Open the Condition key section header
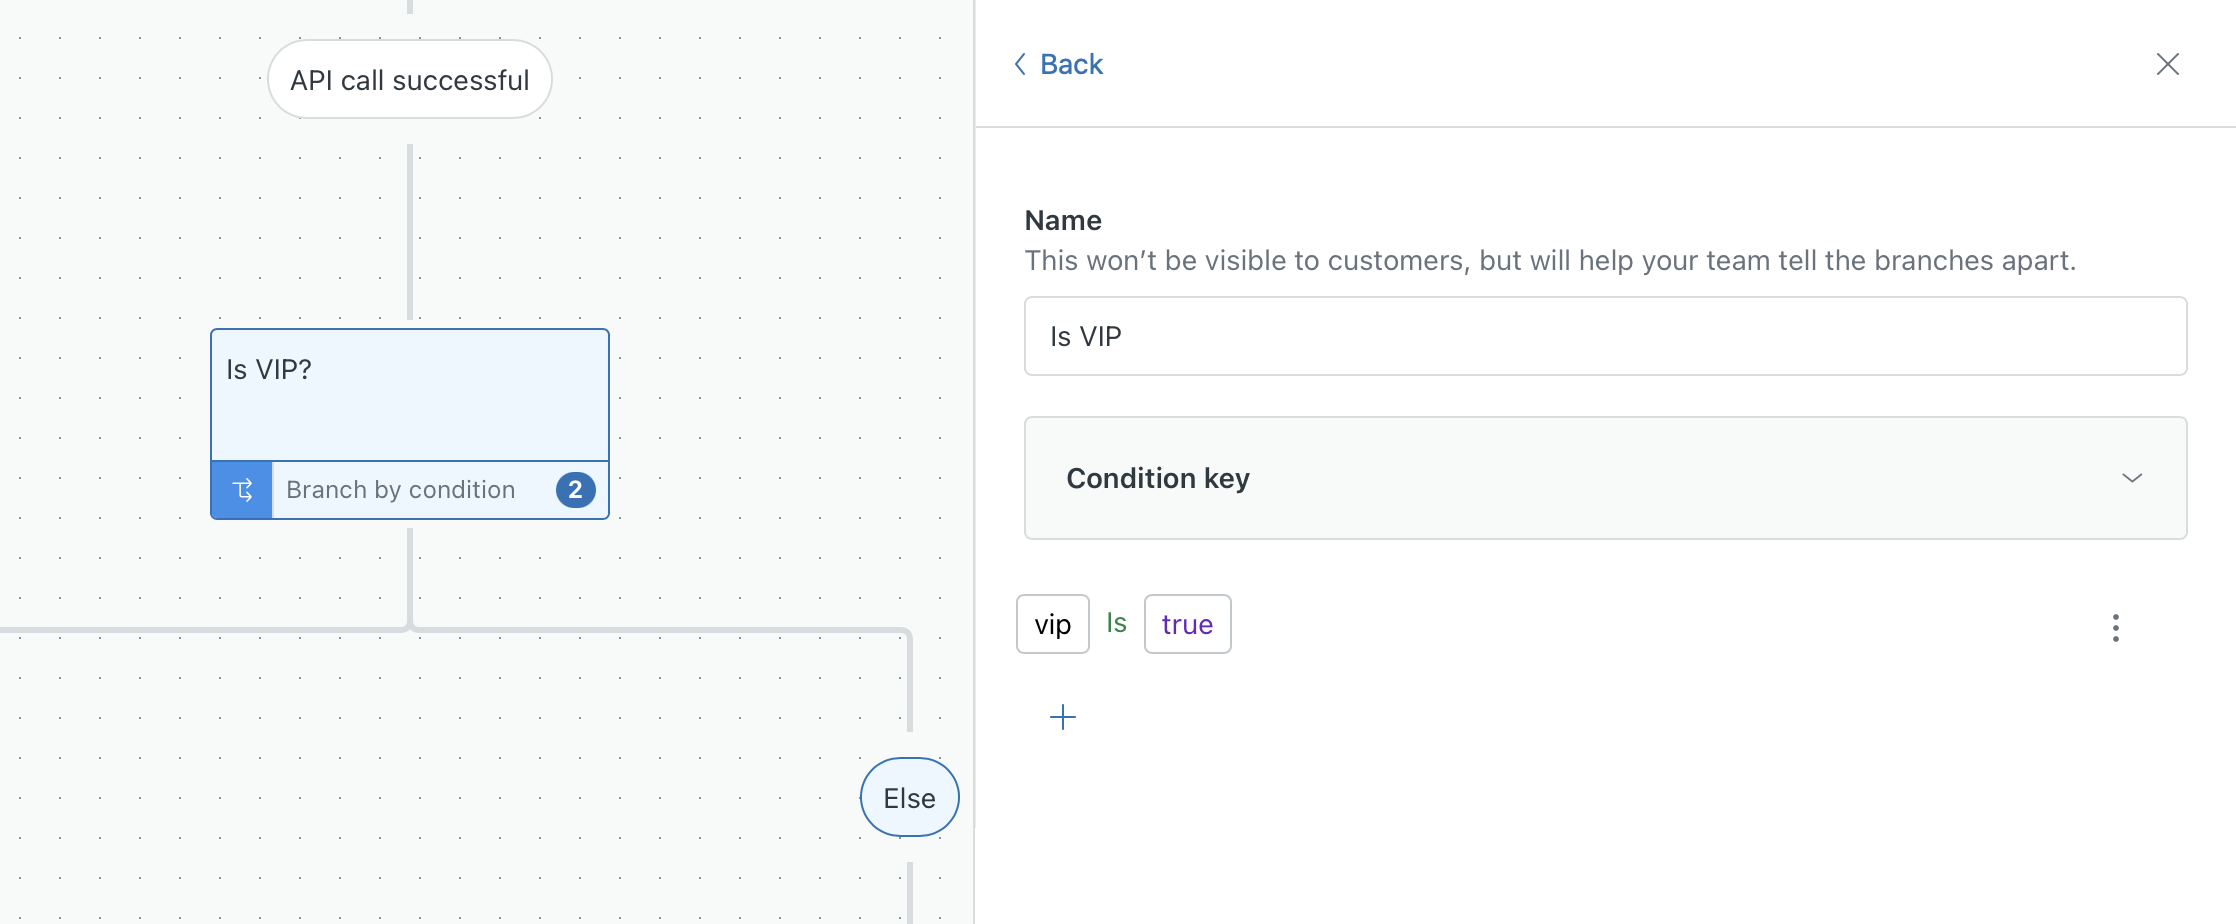2236x924 pixels. click(x=1158, y=478)
